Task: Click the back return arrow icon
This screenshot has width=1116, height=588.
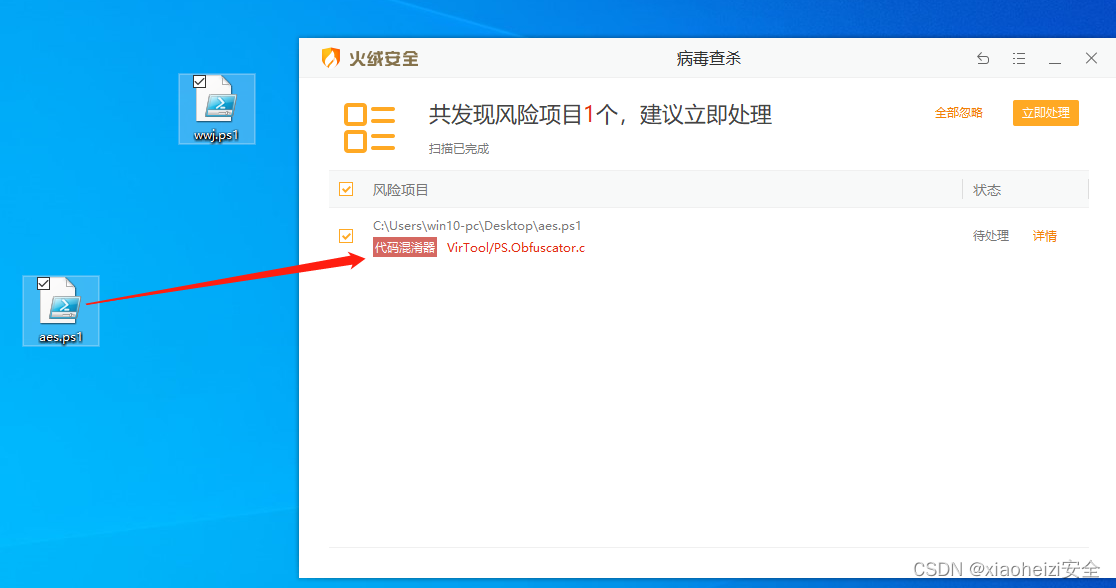Action: [983, 58]
